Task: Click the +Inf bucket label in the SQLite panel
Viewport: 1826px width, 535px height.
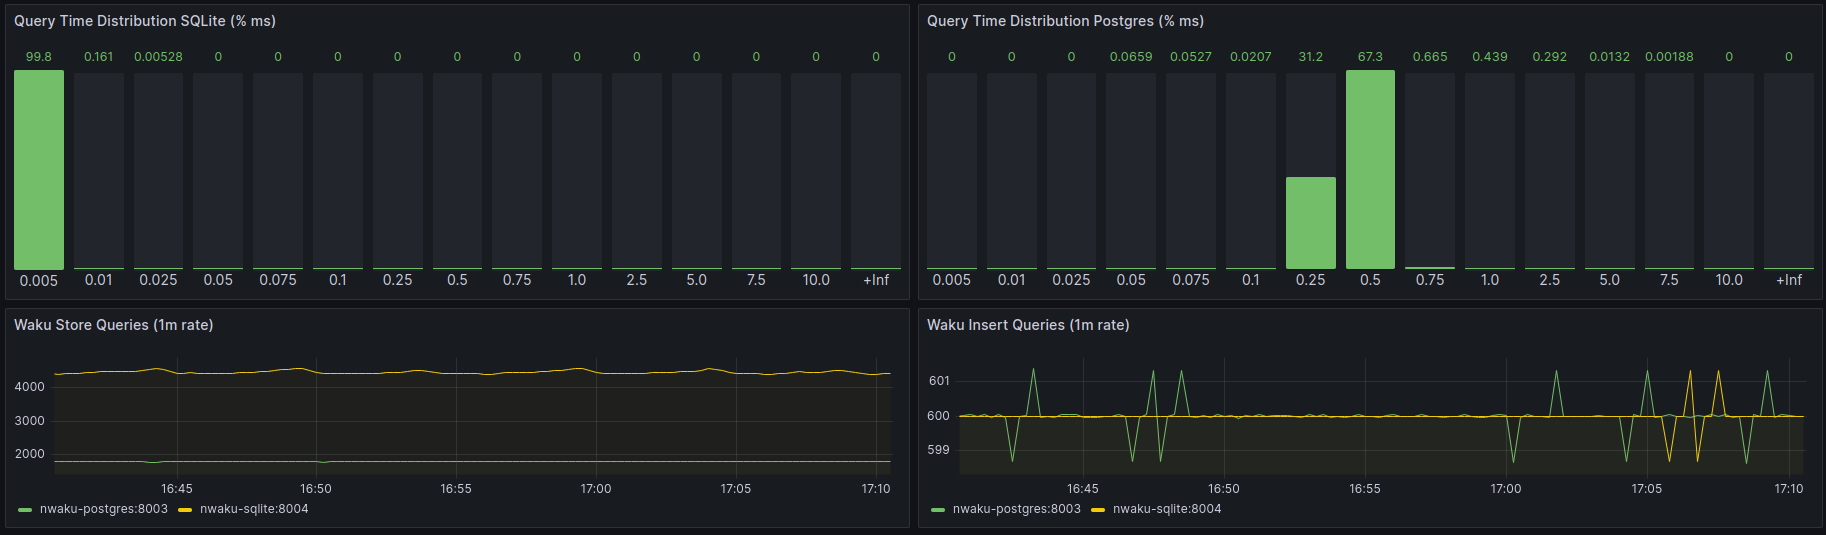Action: click(x=876, y=280)
